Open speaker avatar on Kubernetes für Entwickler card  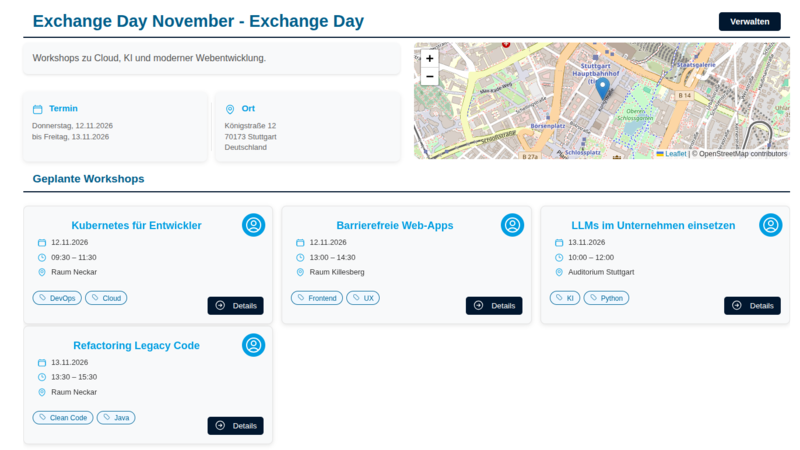click(x=254, y=225)
